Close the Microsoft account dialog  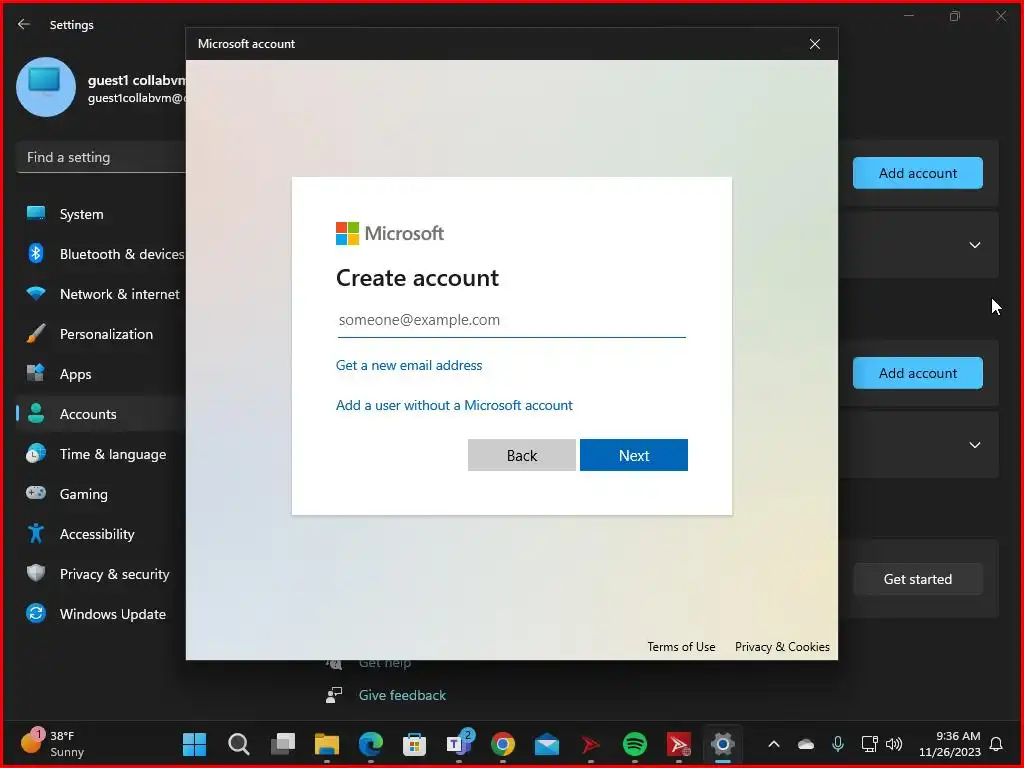[x=815, y=44]
